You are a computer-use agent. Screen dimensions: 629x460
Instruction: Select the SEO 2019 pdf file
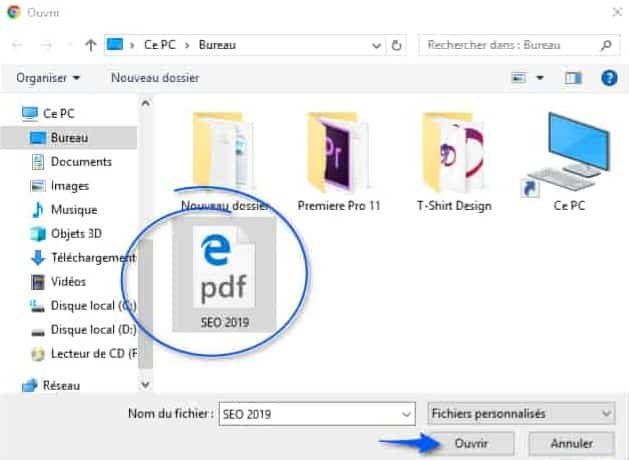225,277
